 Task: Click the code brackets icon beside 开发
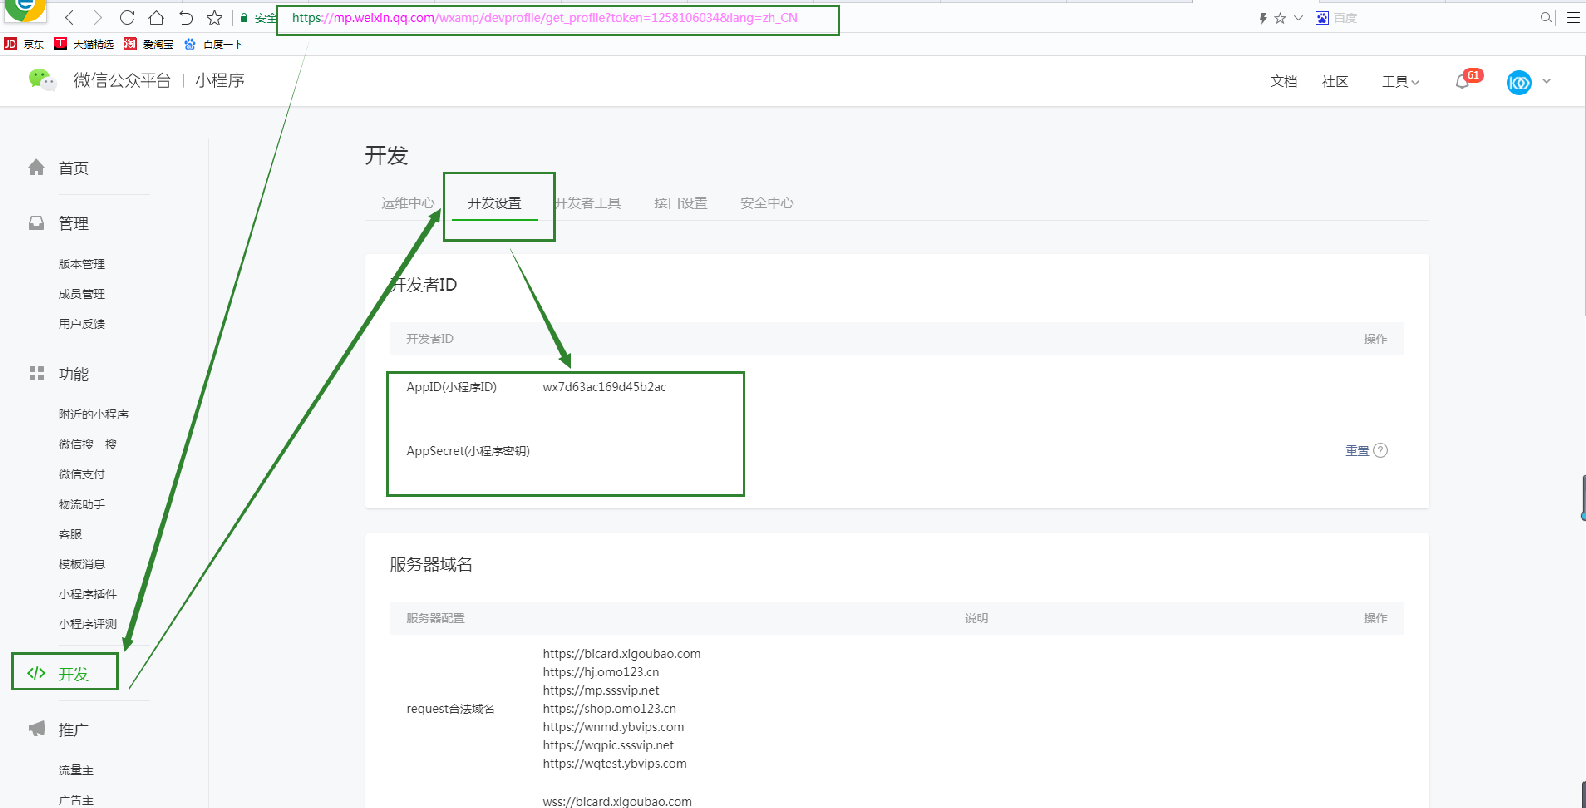36,673
